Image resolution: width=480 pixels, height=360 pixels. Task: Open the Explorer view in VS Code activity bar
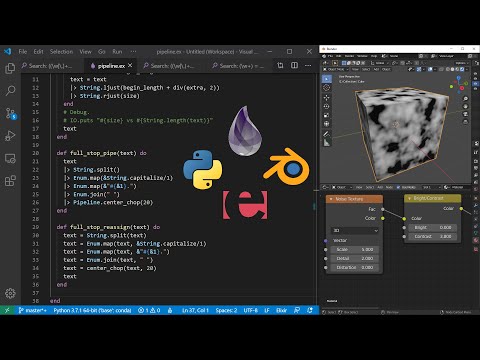10,68
